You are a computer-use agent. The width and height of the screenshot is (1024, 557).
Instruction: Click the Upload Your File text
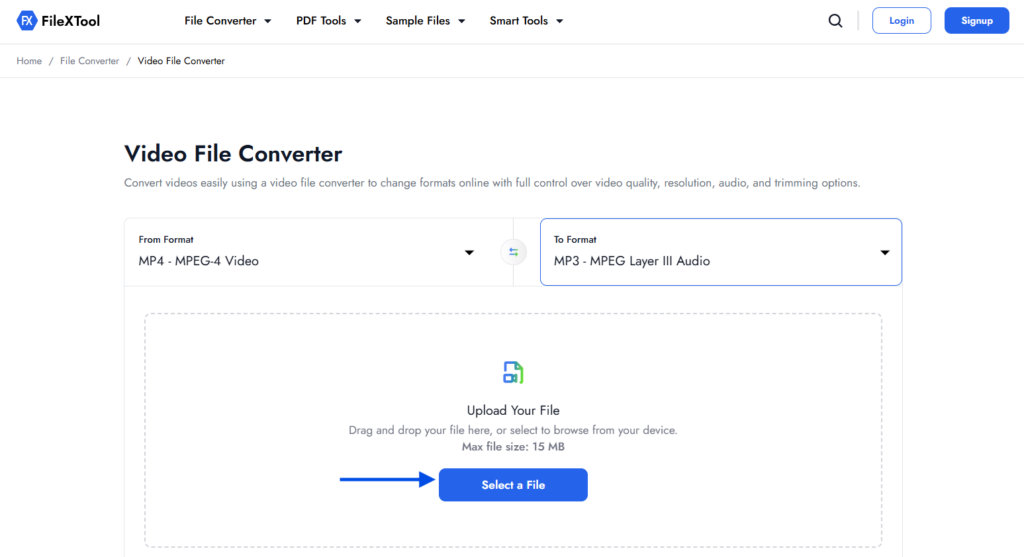point(513,410)
